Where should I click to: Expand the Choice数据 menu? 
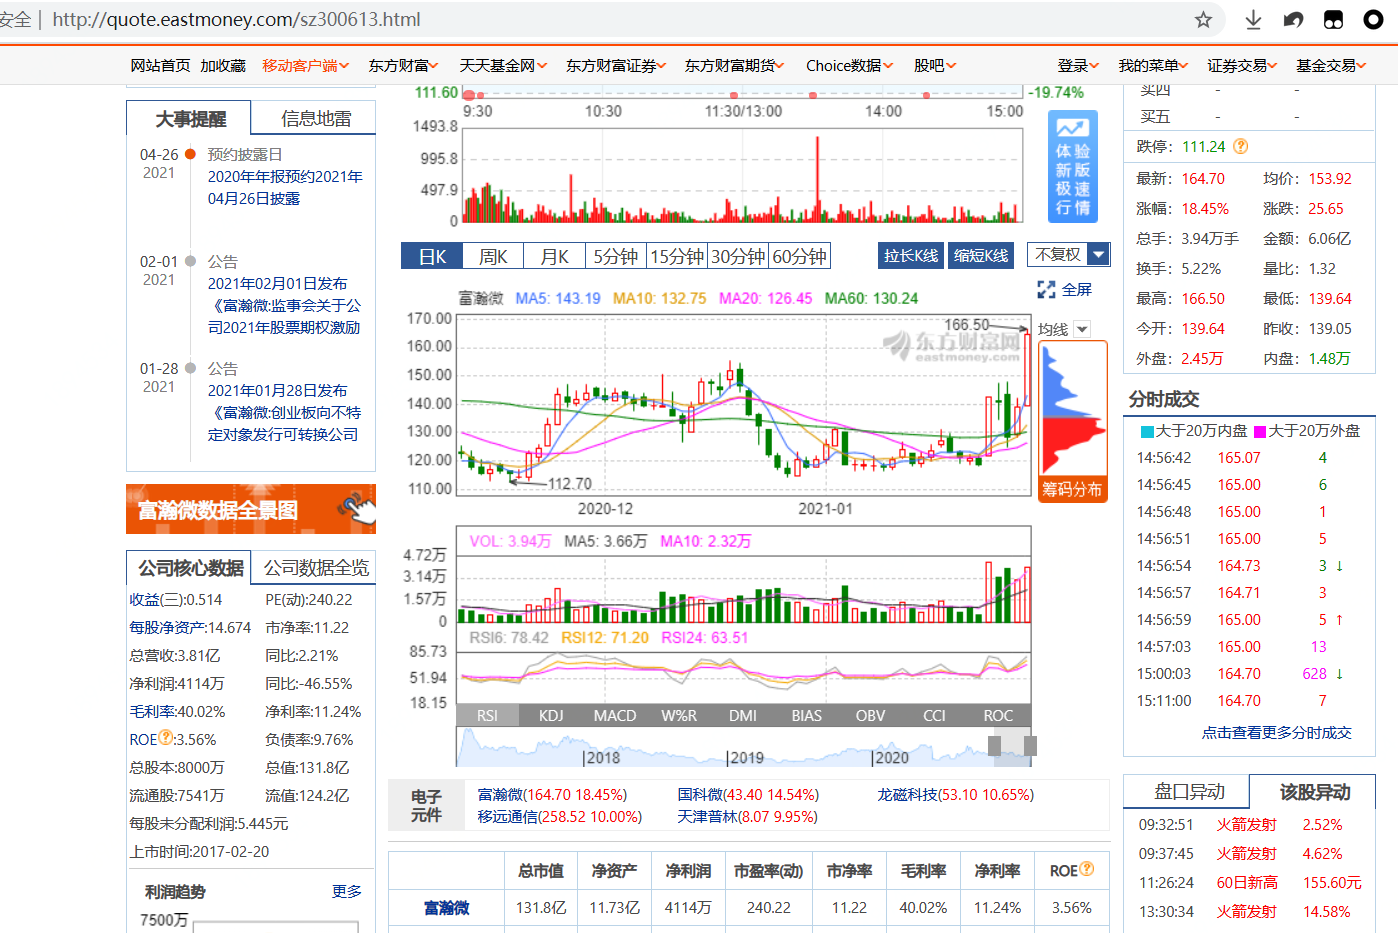(850, 66)
